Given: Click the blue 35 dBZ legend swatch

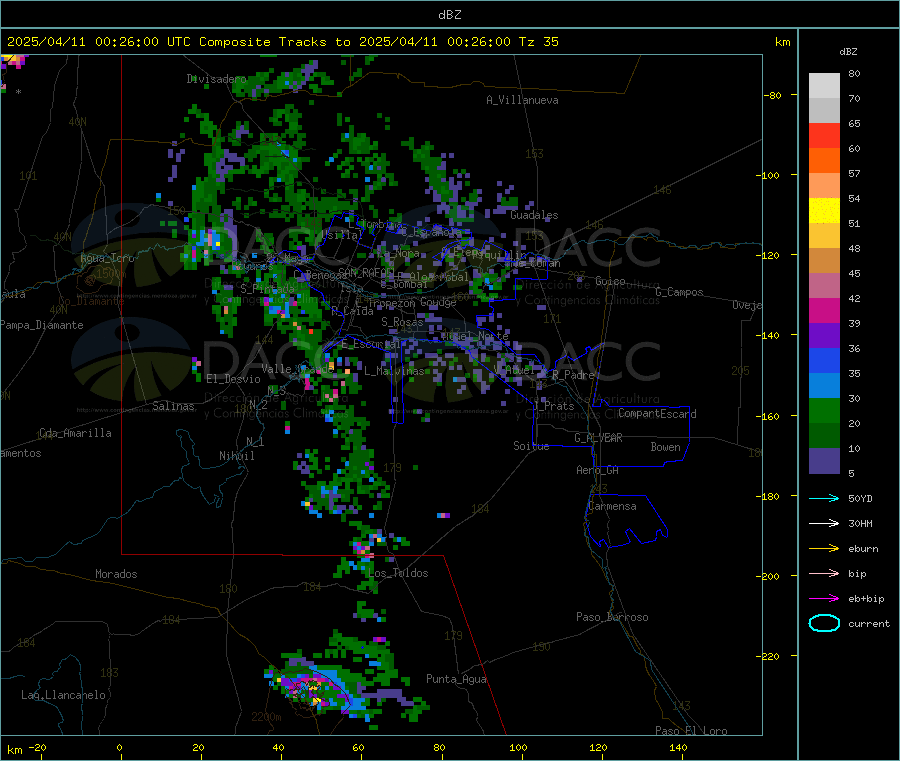Looking at the screenshot, I should pos(824,360).
